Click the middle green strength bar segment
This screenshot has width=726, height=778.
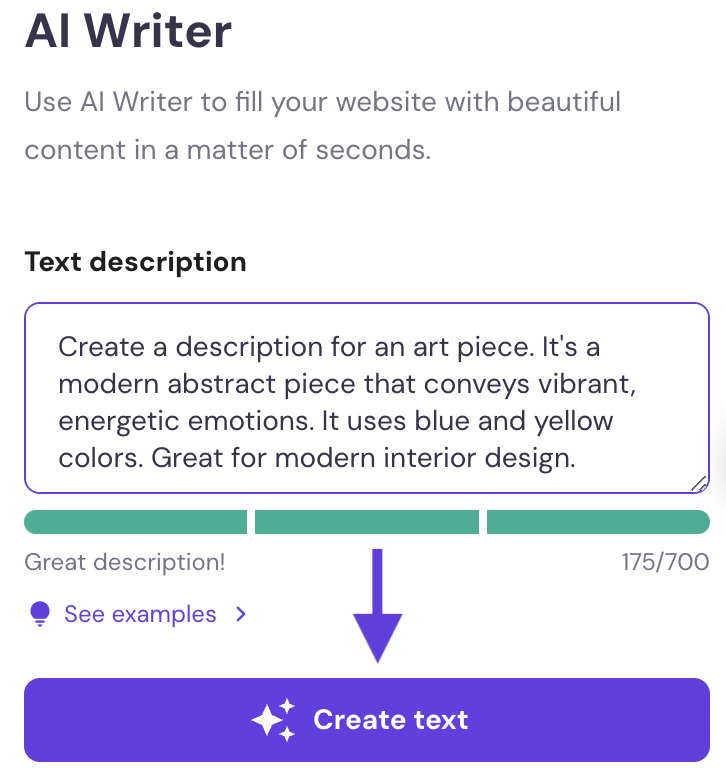367,522
